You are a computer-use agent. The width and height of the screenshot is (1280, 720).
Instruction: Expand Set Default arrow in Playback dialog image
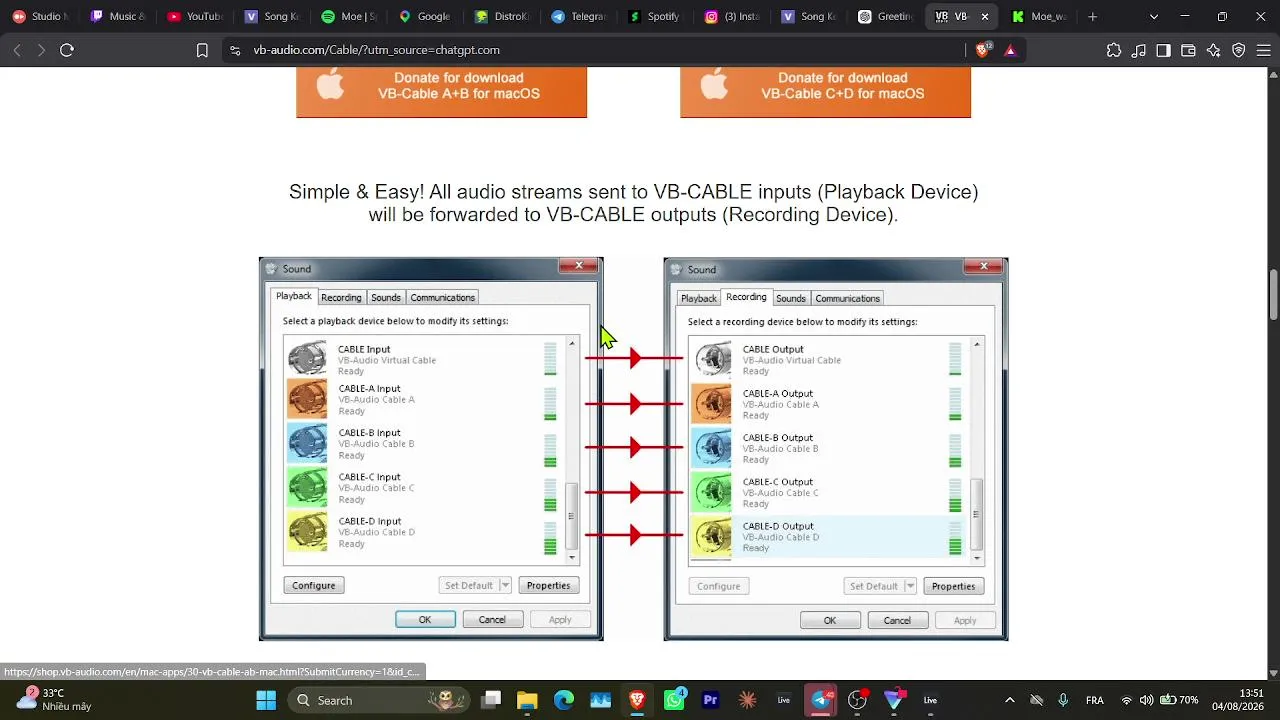505,585
